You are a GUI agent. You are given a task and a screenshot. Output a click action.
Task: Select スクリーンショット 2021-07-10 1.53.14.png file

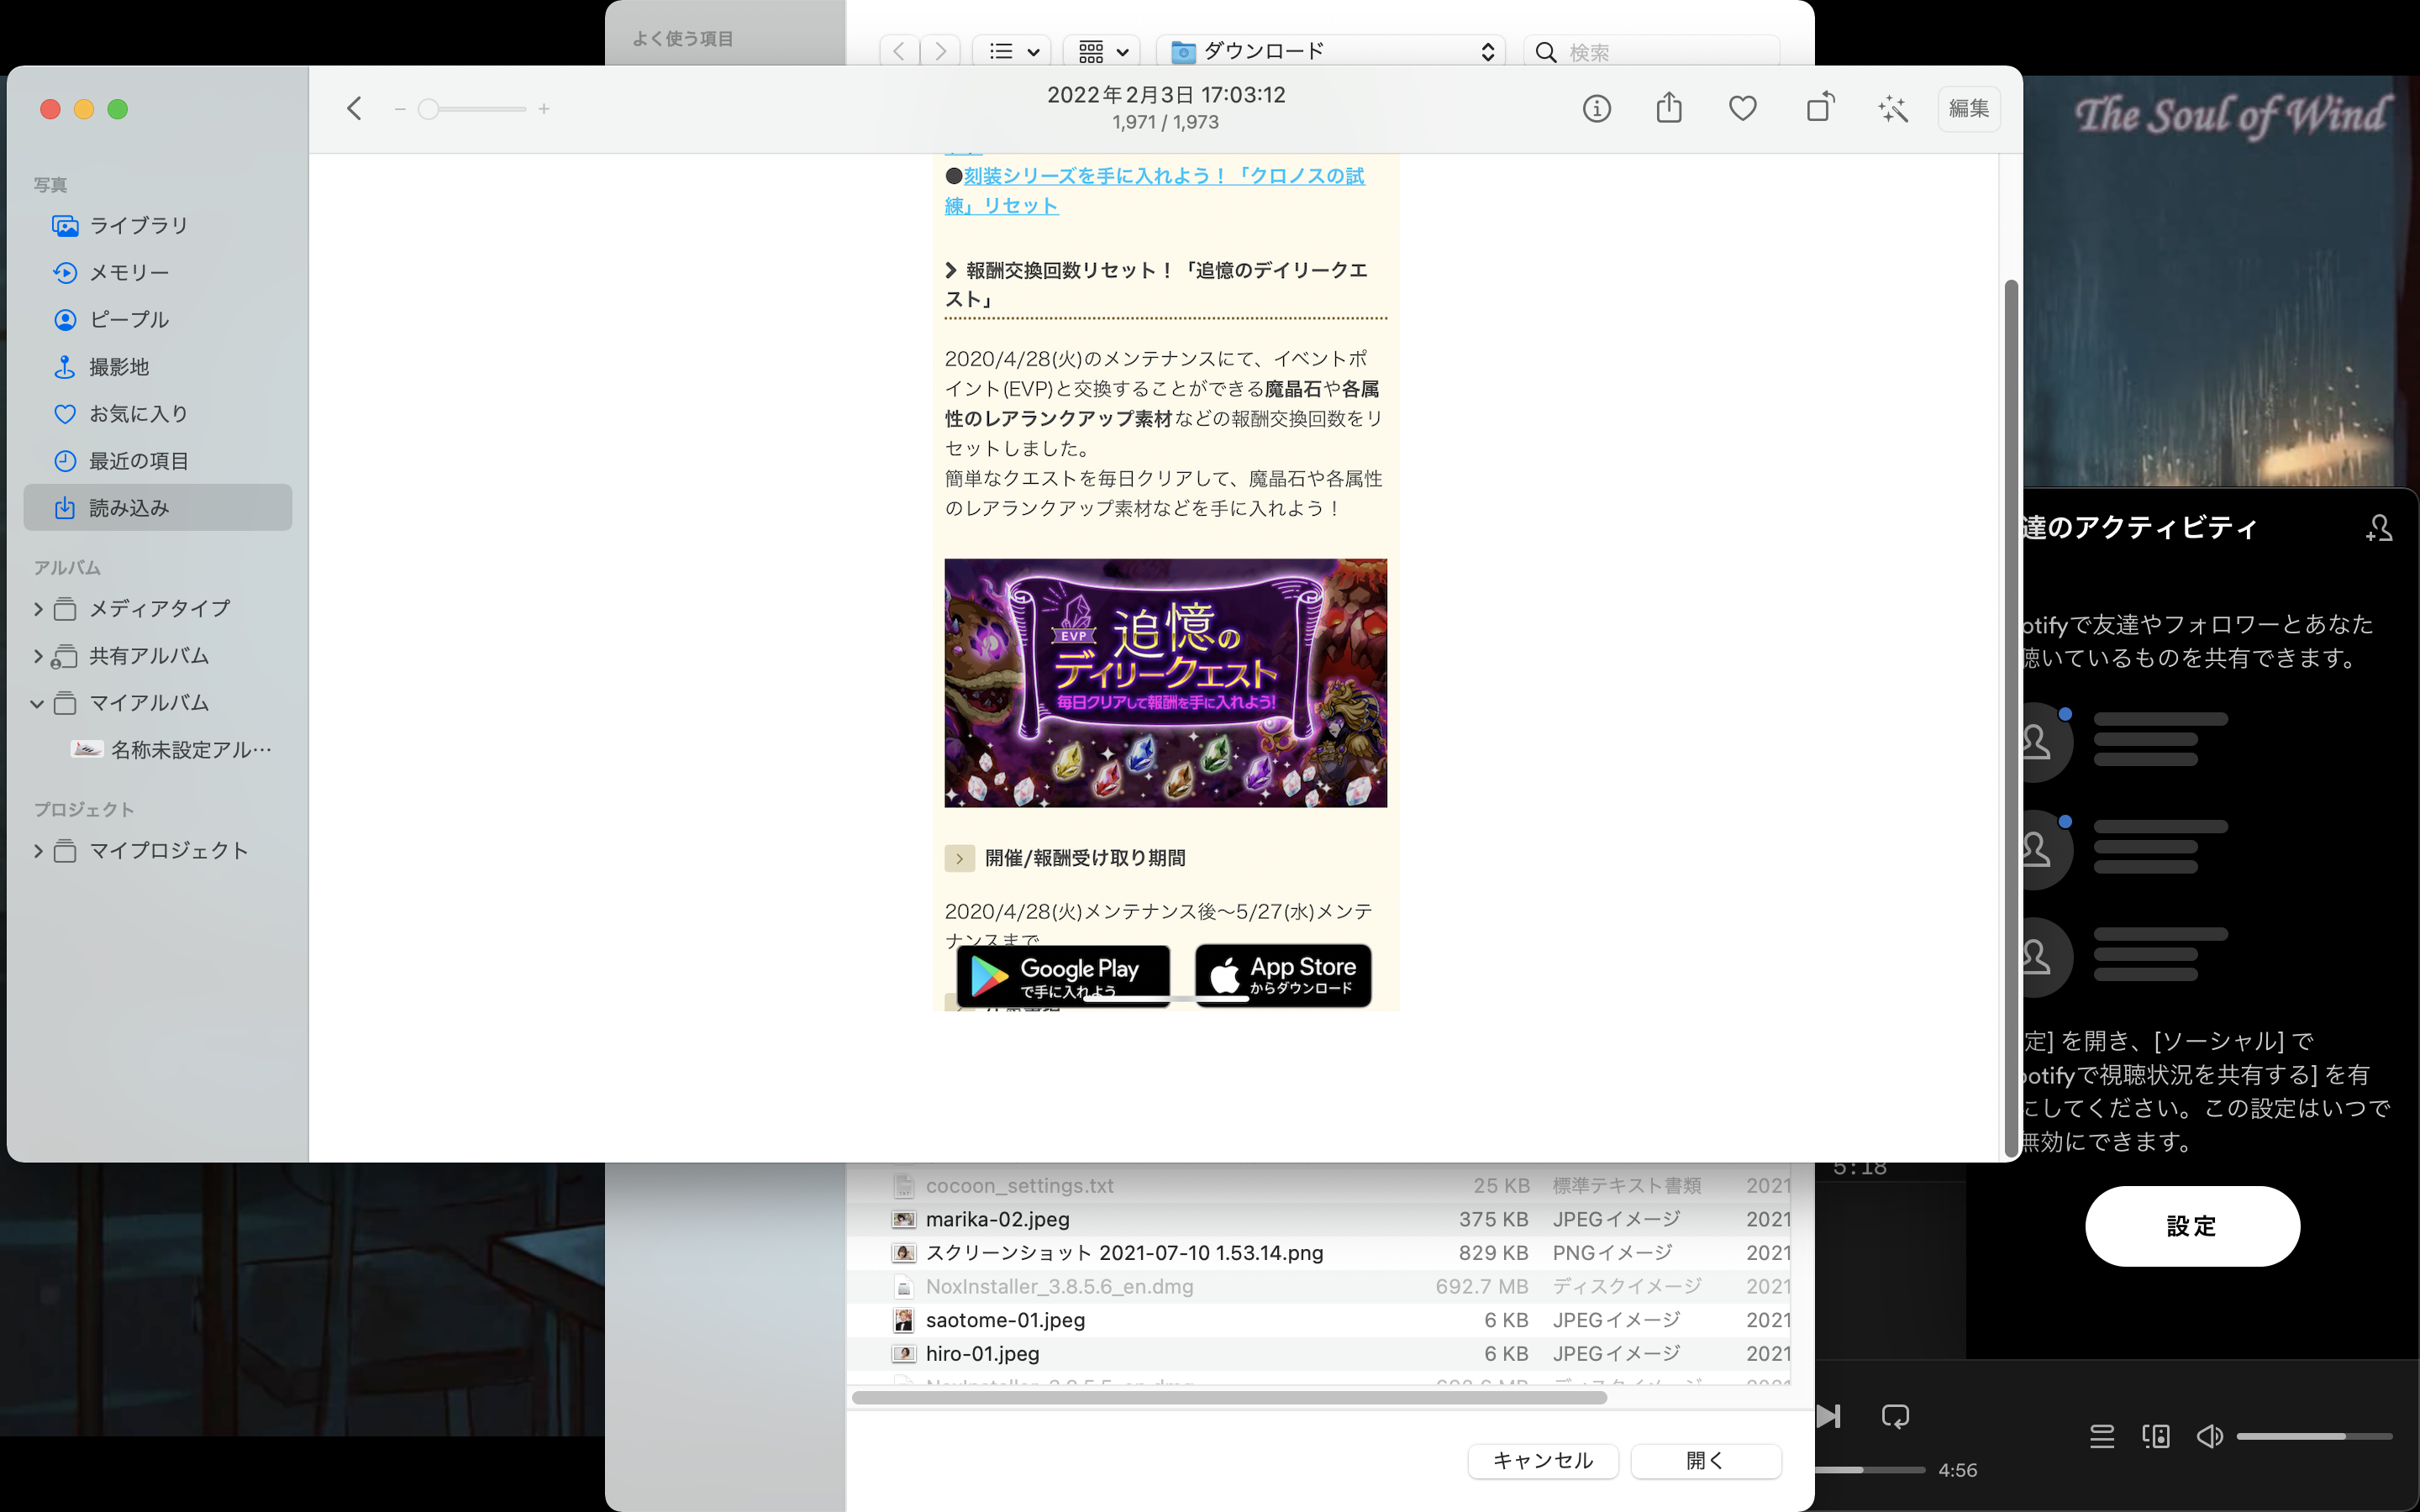(1320, 1253)
